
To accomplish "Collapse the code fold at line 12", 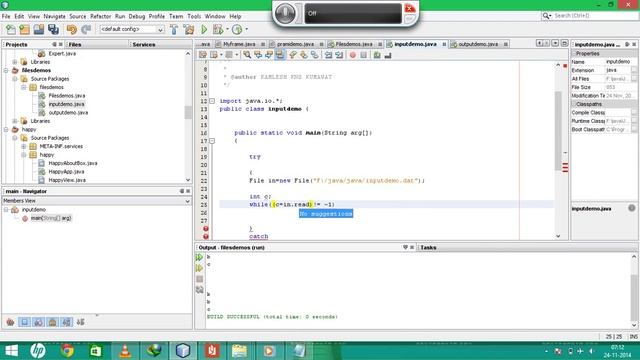I will pos(212,101).
